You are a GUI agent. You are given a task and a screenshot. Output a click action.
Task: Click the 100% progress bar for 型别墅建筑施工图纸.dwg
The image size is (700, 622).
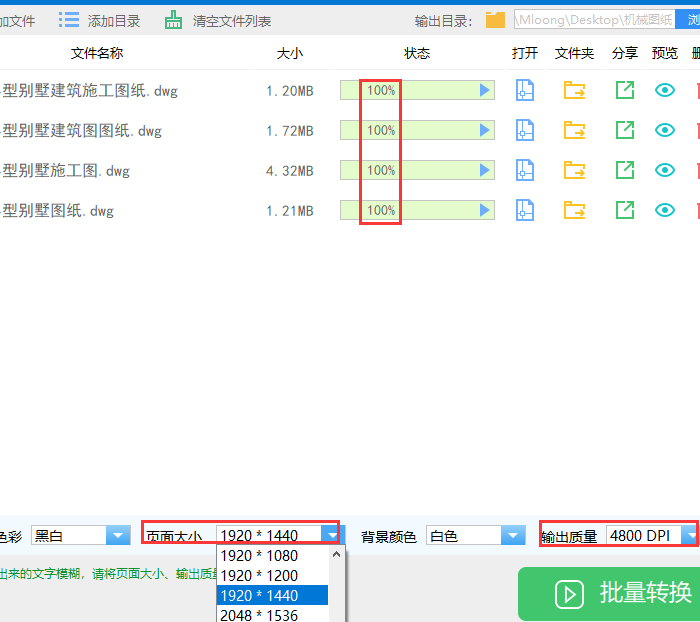pyautogui.click(x=417, y=90)
